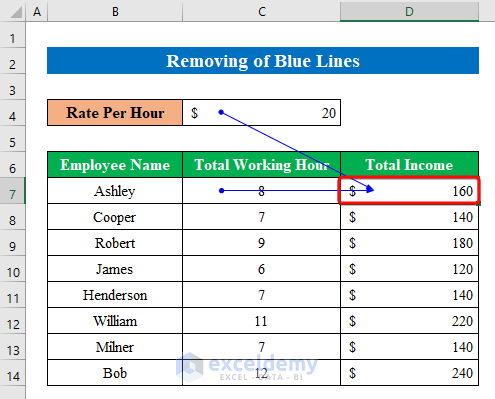Select row 13 header
Screen dimensions: 495x399
[x=12, y=347]
